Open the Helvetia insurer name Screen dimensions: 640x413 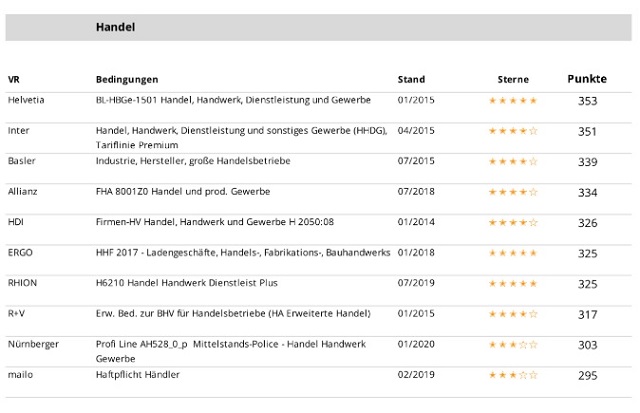26,100
